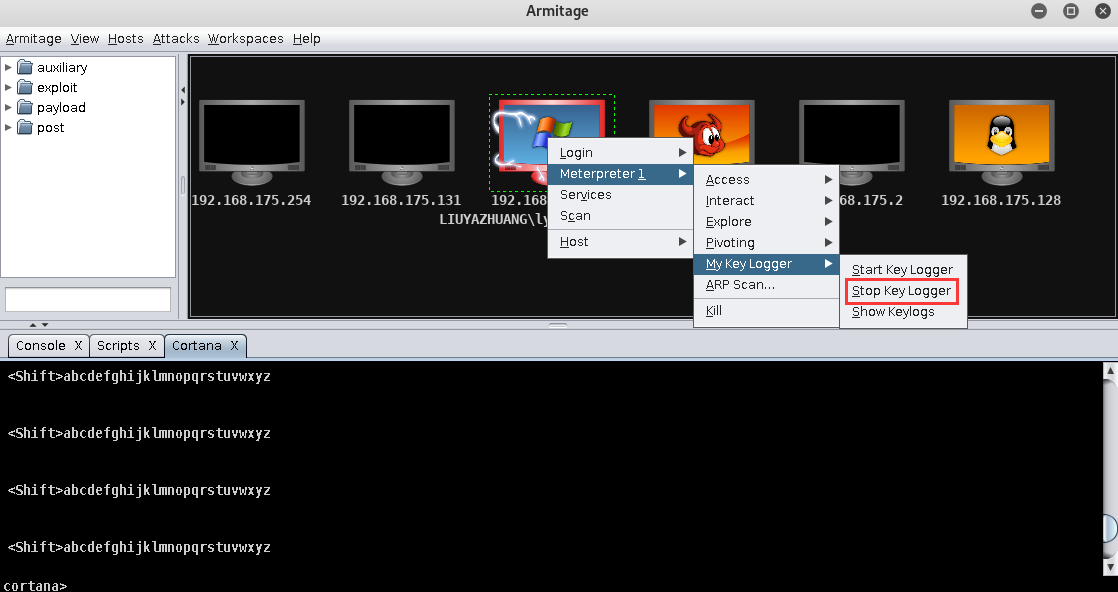Open My Key Logger submenu
The width and height of the screenshot is (1118, 592).
pyautogui.click(x=766, y=264)
